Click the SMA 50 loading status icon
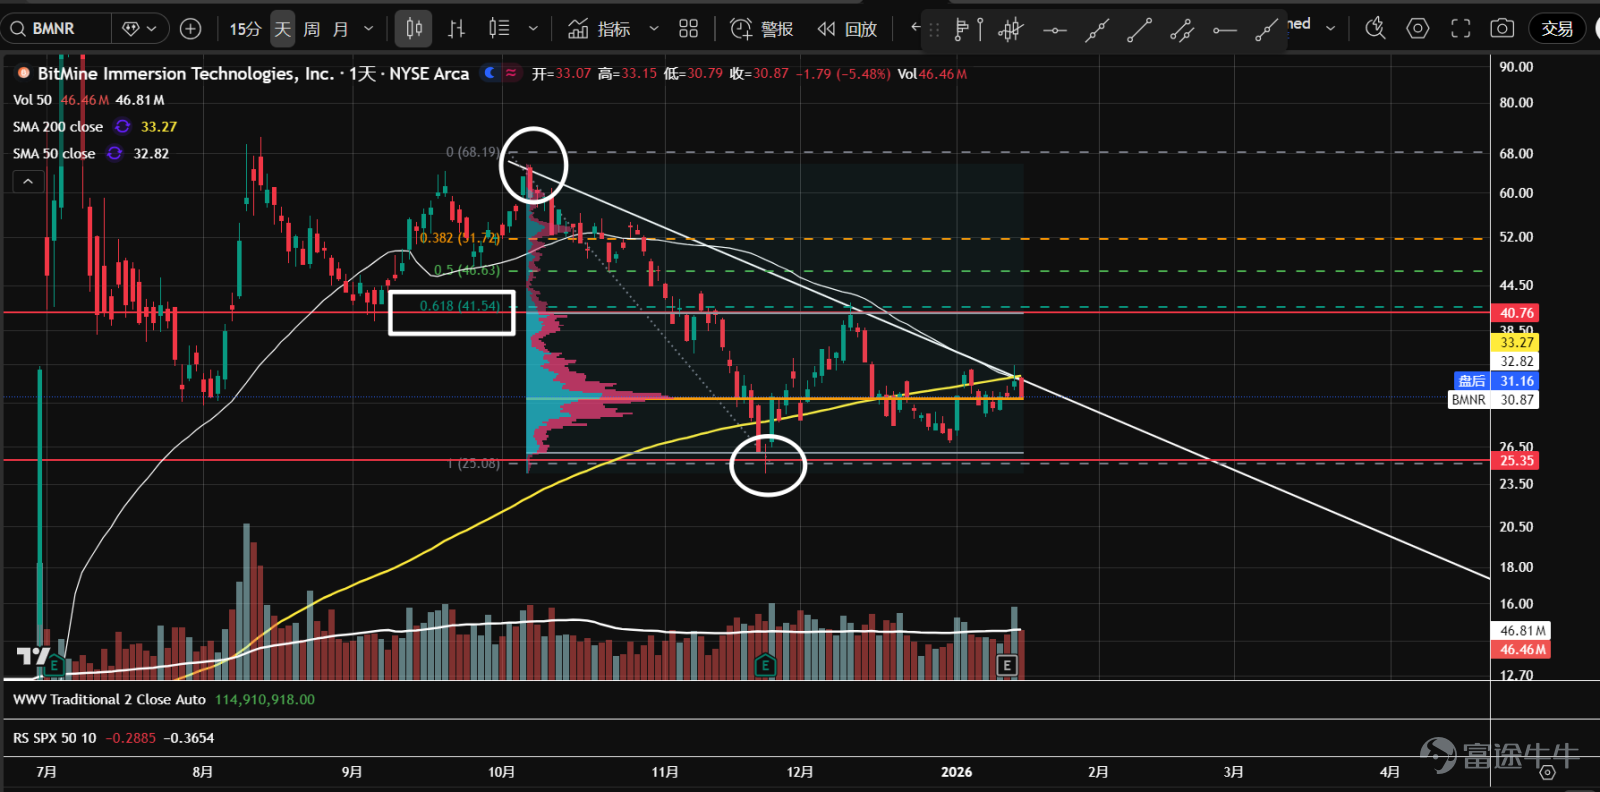 (114, 154)
